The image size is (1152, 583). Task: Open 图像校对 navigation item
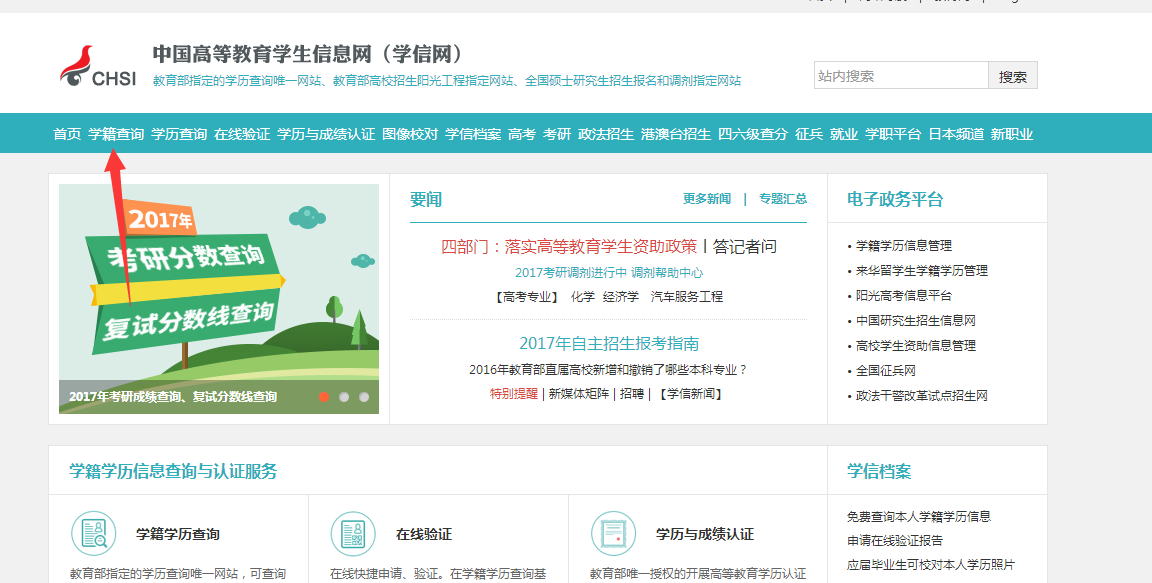click(410, 134)
